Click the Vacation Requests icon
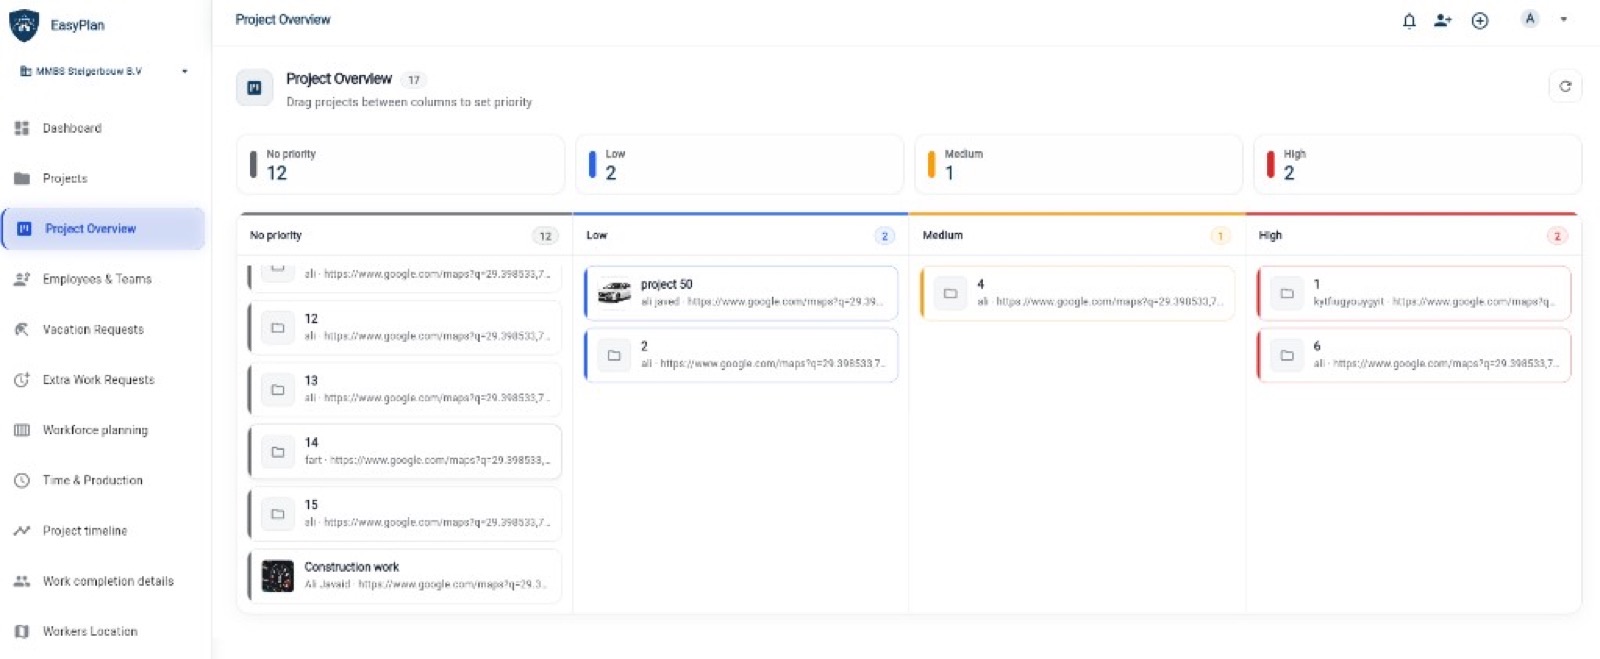This screenshot has height=659, width=1600. [x=22, y=329]
